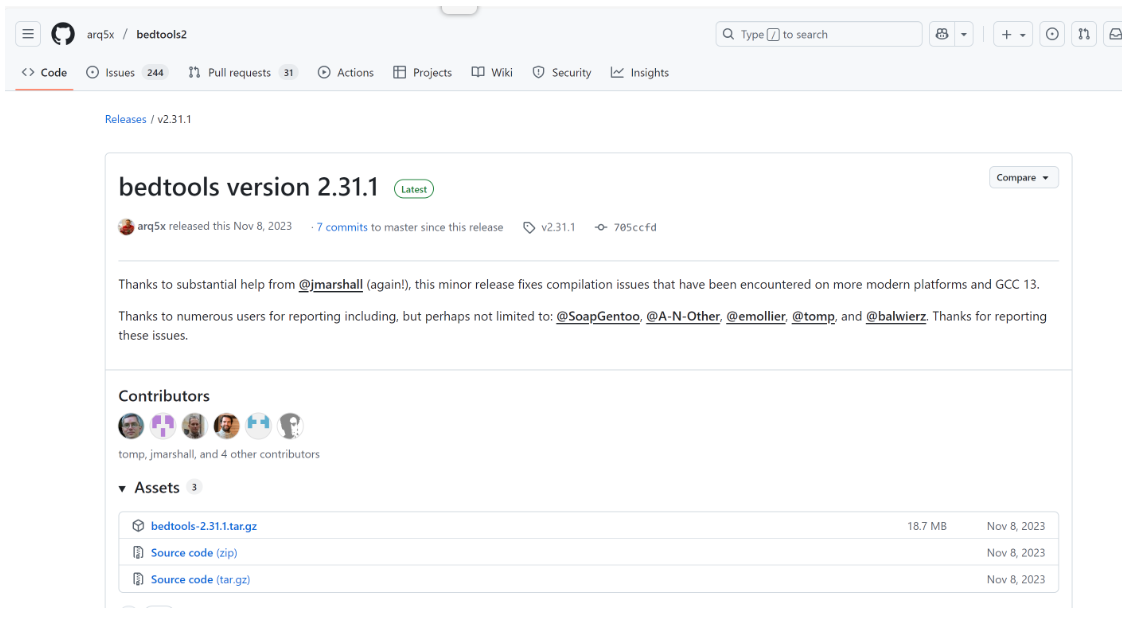Click the Pull requests count badge 31
The width and height of the screenshot is (1122, 622).
[x=288, y=72]
